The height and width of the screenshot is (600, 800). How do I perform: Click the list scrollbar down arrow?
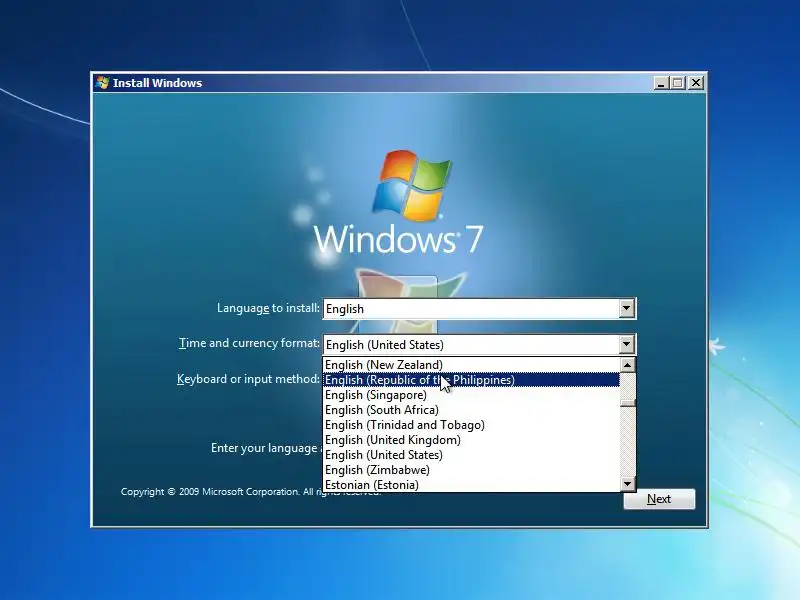628,483
